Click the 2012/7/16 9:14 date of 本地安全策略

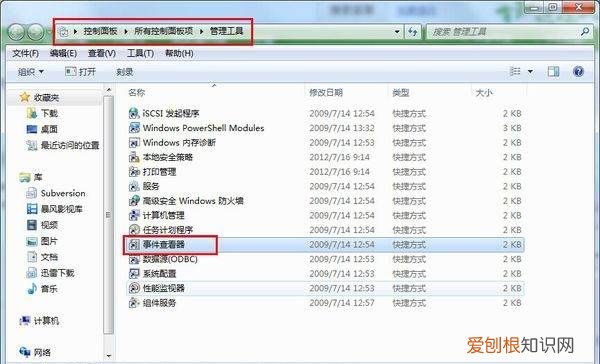pyautogui.click(x=339, y=157)
